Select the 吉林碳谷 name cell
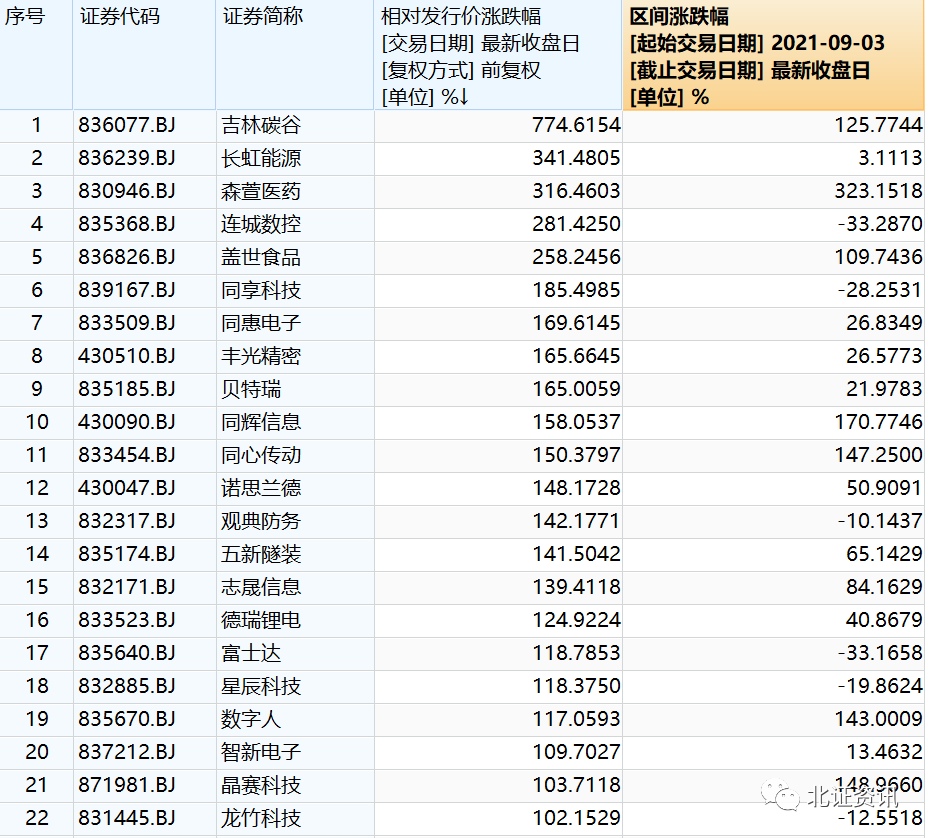This screenshot has width=928, height=838. (x=261, y=125)
